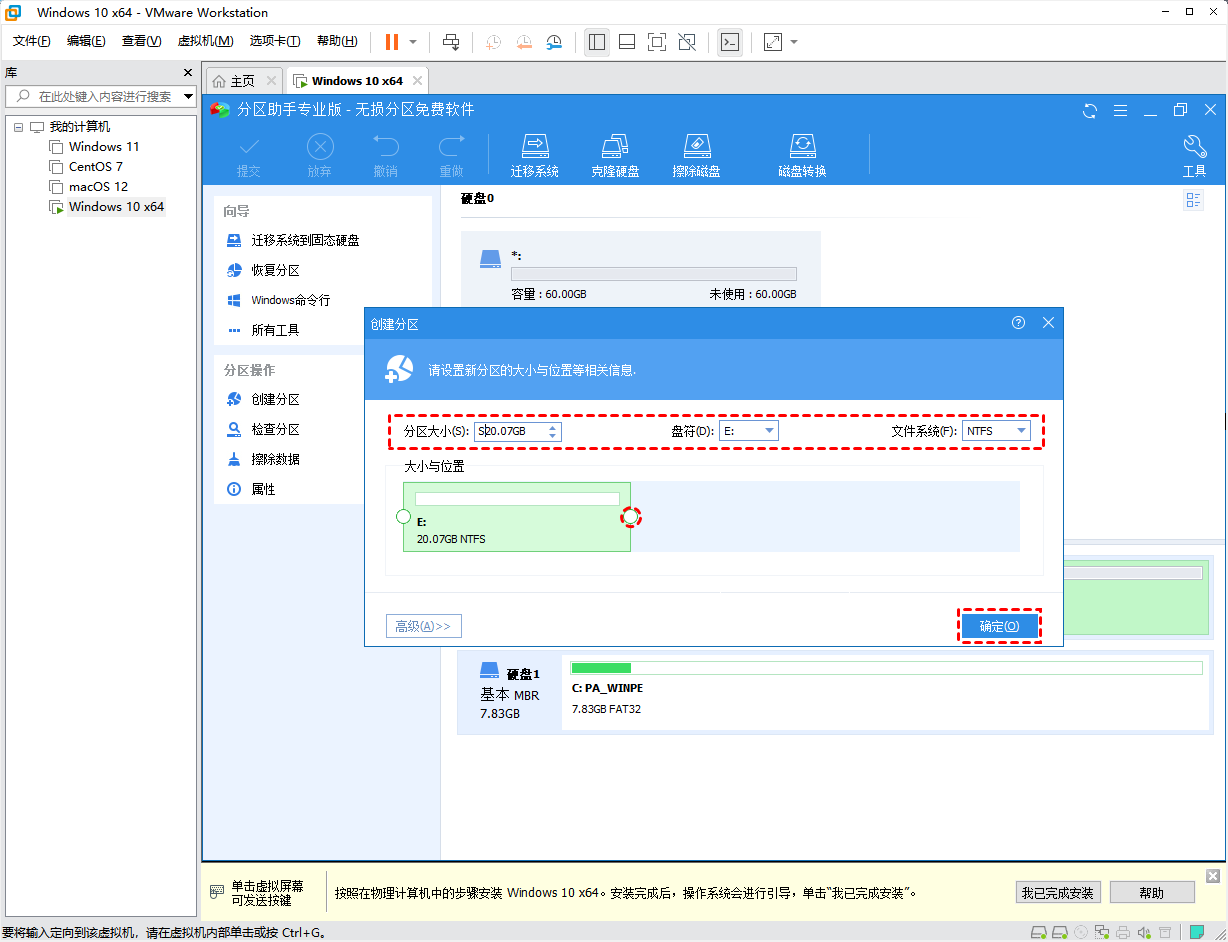This screenshot has height=942, width=1228.
Task: Click the 我已完成安装 button
Action: tap(1058, 893)
